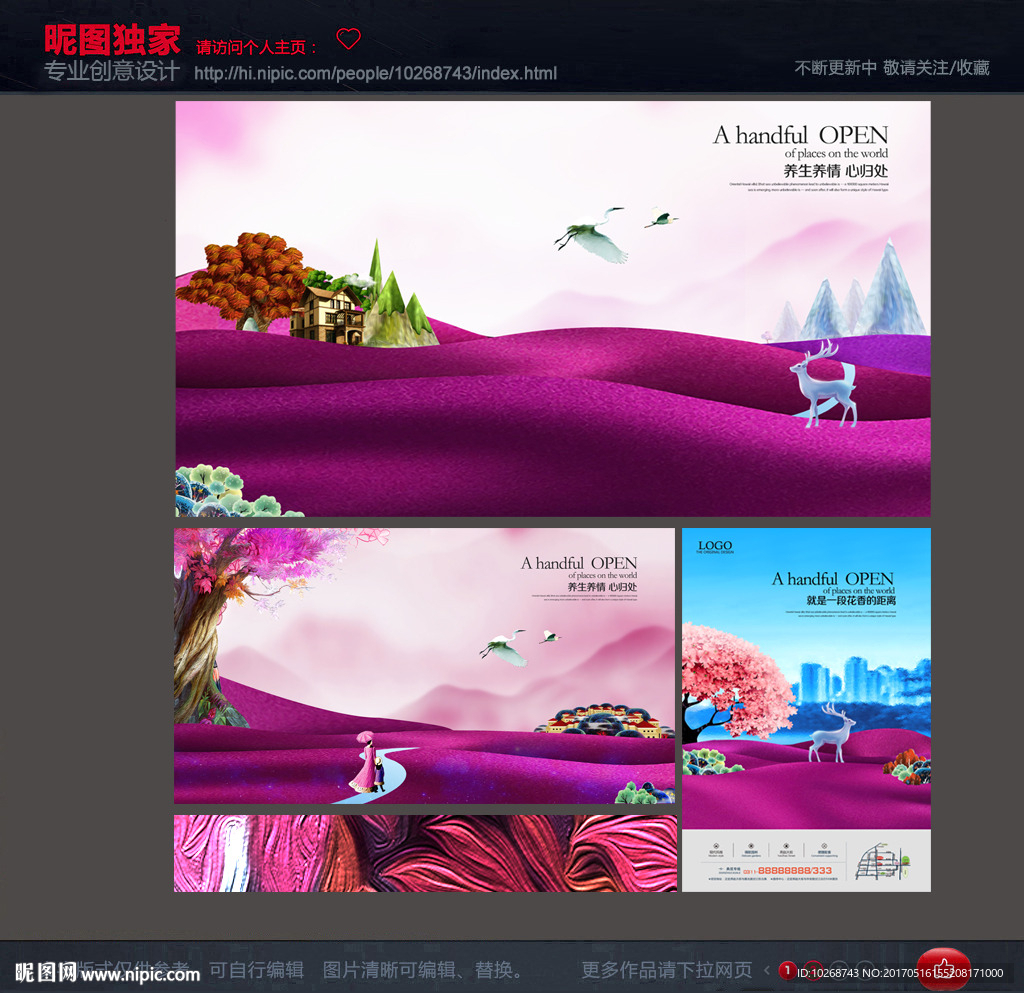Select the page 2 circle indicator
The image size is (1024, 993).
(x=814, y=969)
